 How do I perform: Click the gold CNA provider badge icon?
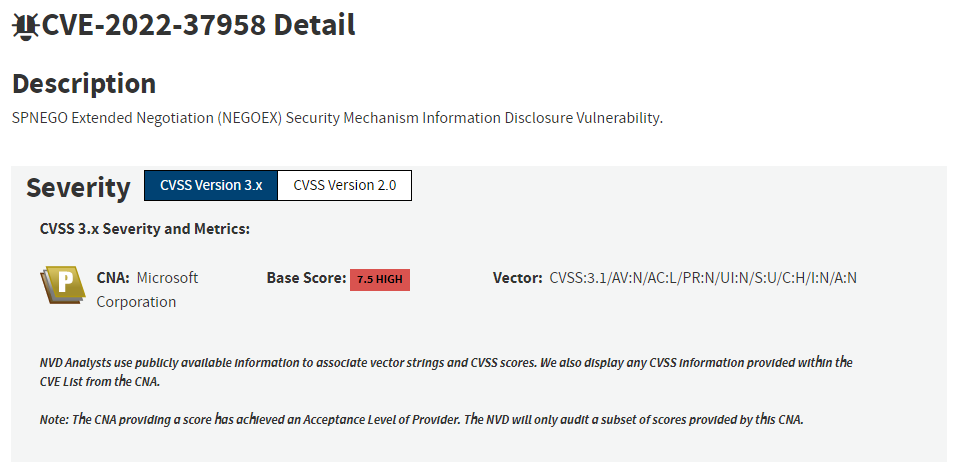tap(63, 285)
